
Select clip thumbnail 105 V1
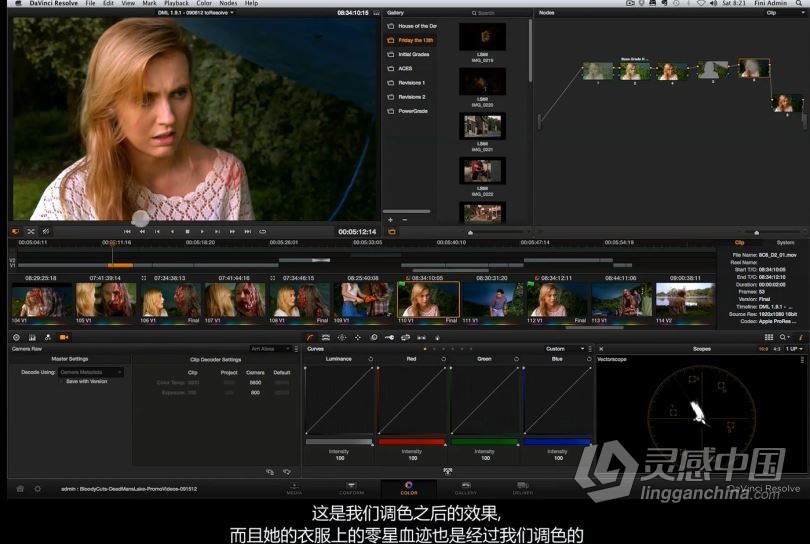pyautogui.click(x=106, y=300)
